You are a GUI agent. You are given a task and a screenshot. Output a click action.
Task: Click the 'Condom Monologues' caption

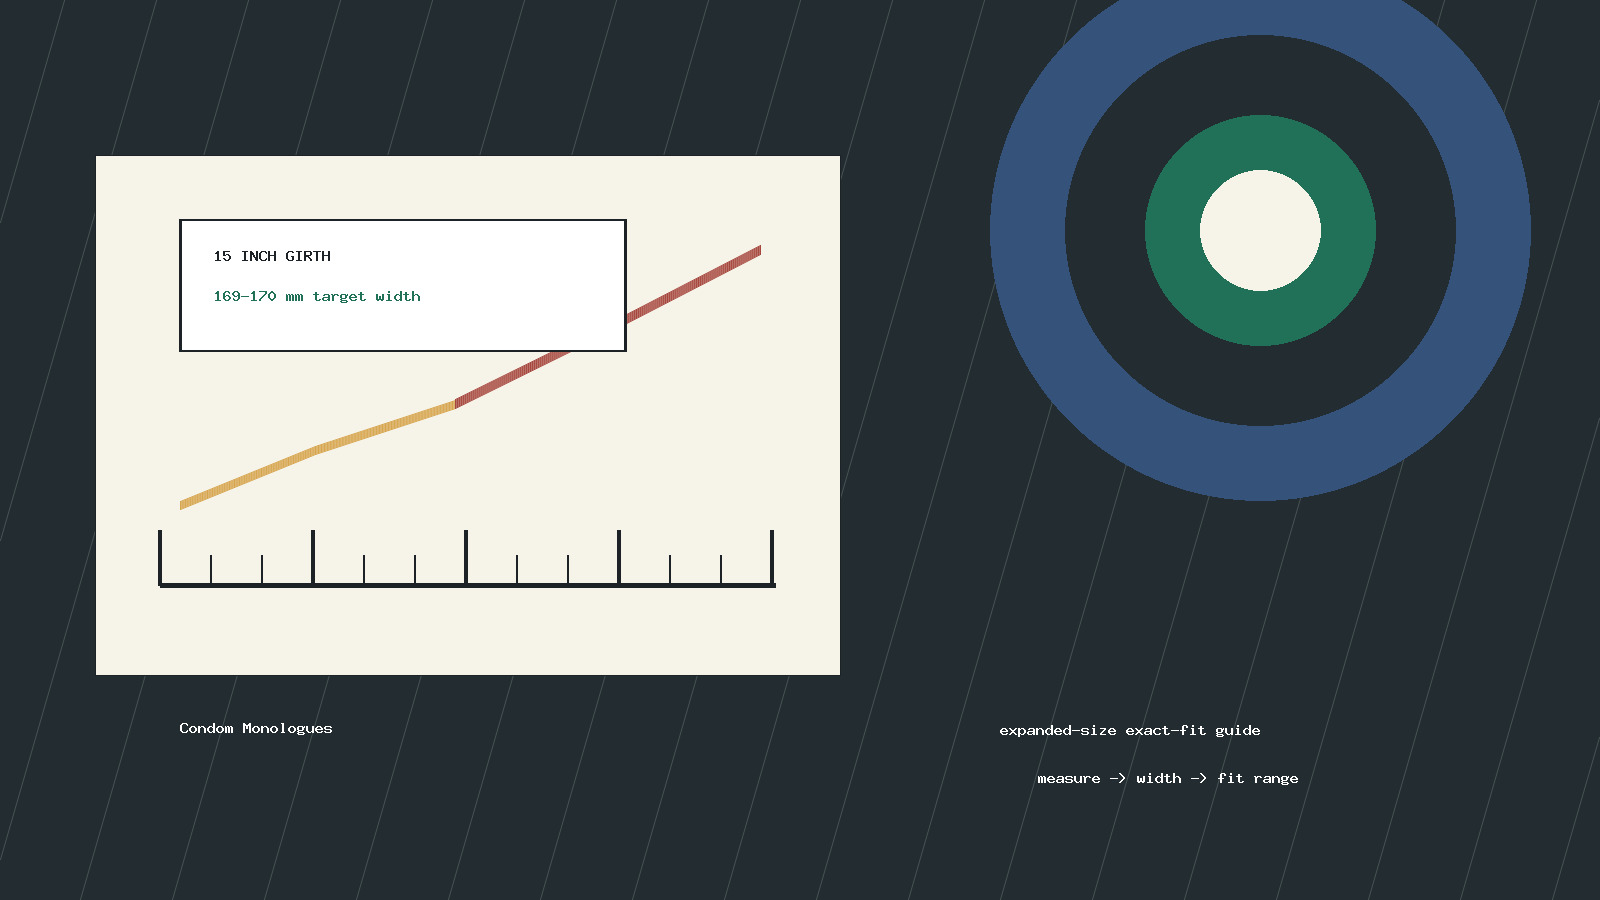point(256,728)
